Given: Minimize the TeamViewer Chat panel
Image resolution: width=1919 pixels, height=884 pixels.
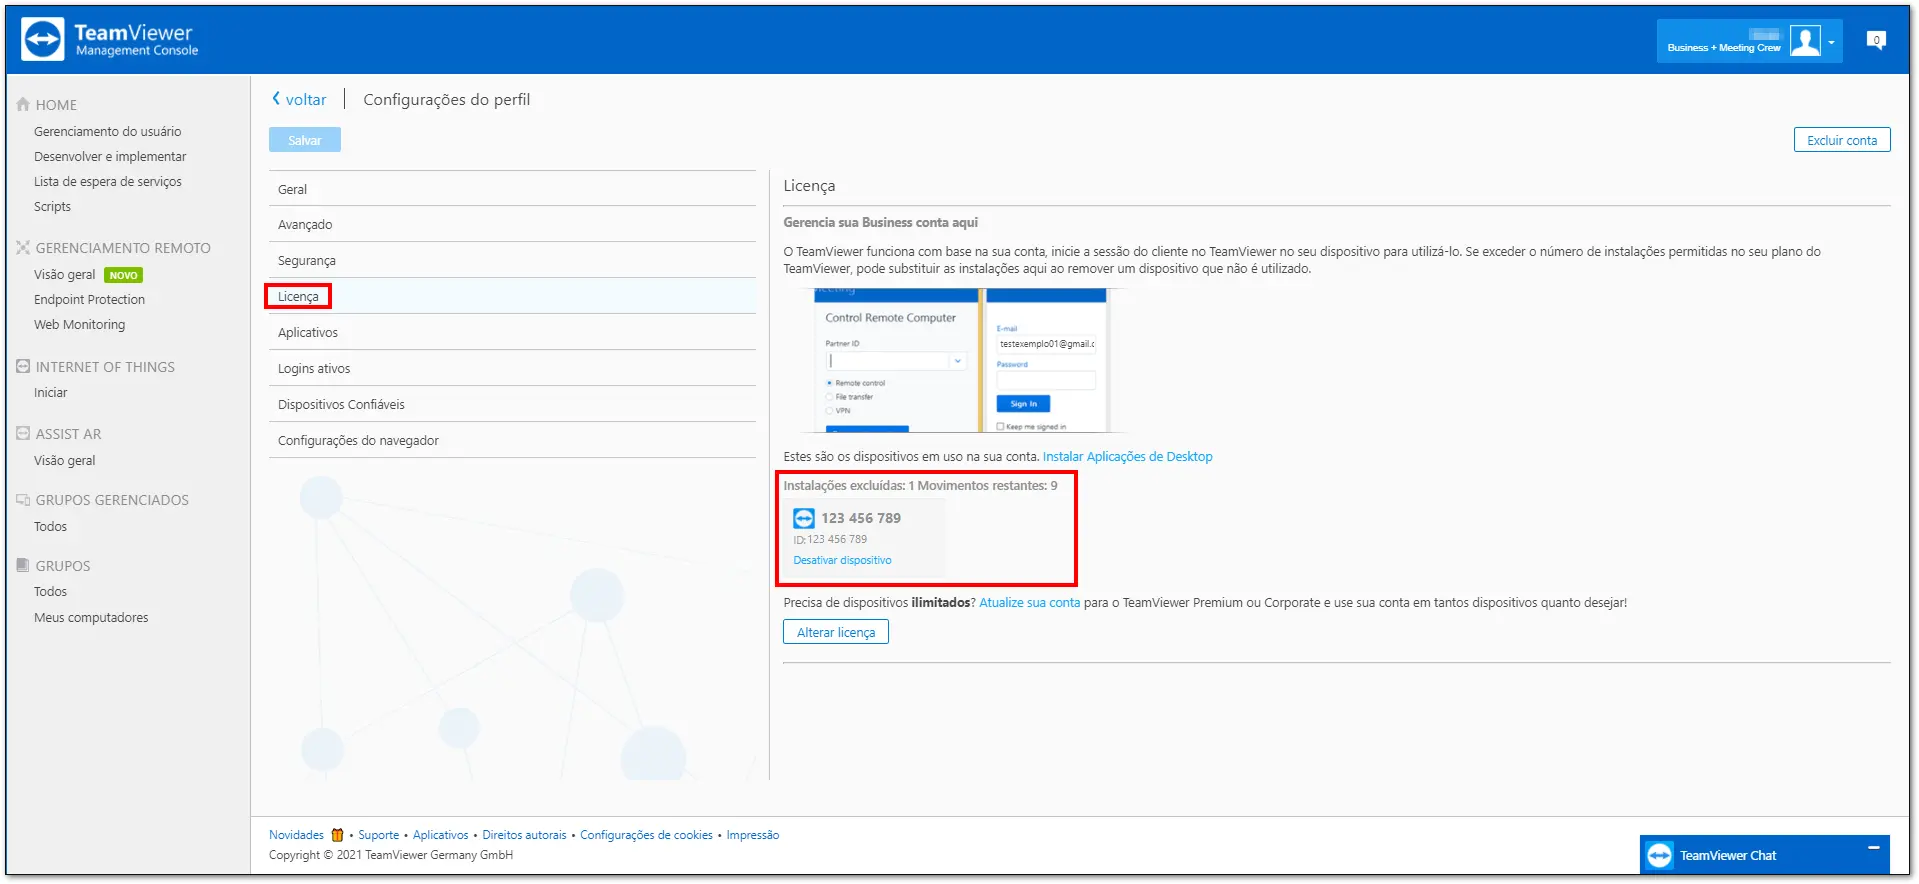Looking at the screenshot, I should click(x=1873, y=848).
